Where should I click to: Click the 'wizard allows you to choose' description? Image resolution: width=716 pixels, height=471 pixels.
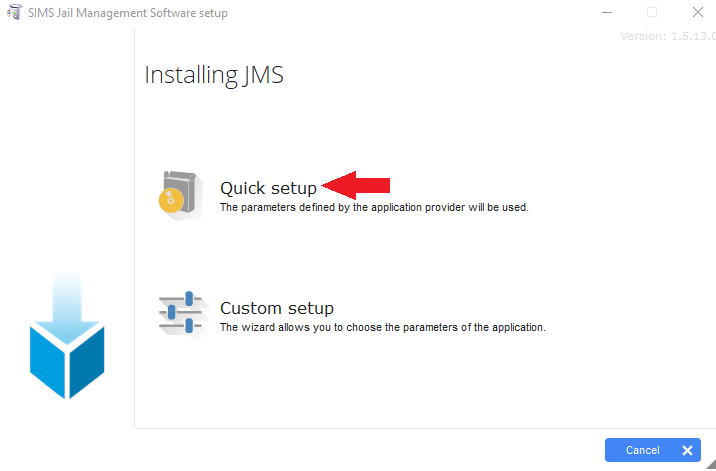383,328
